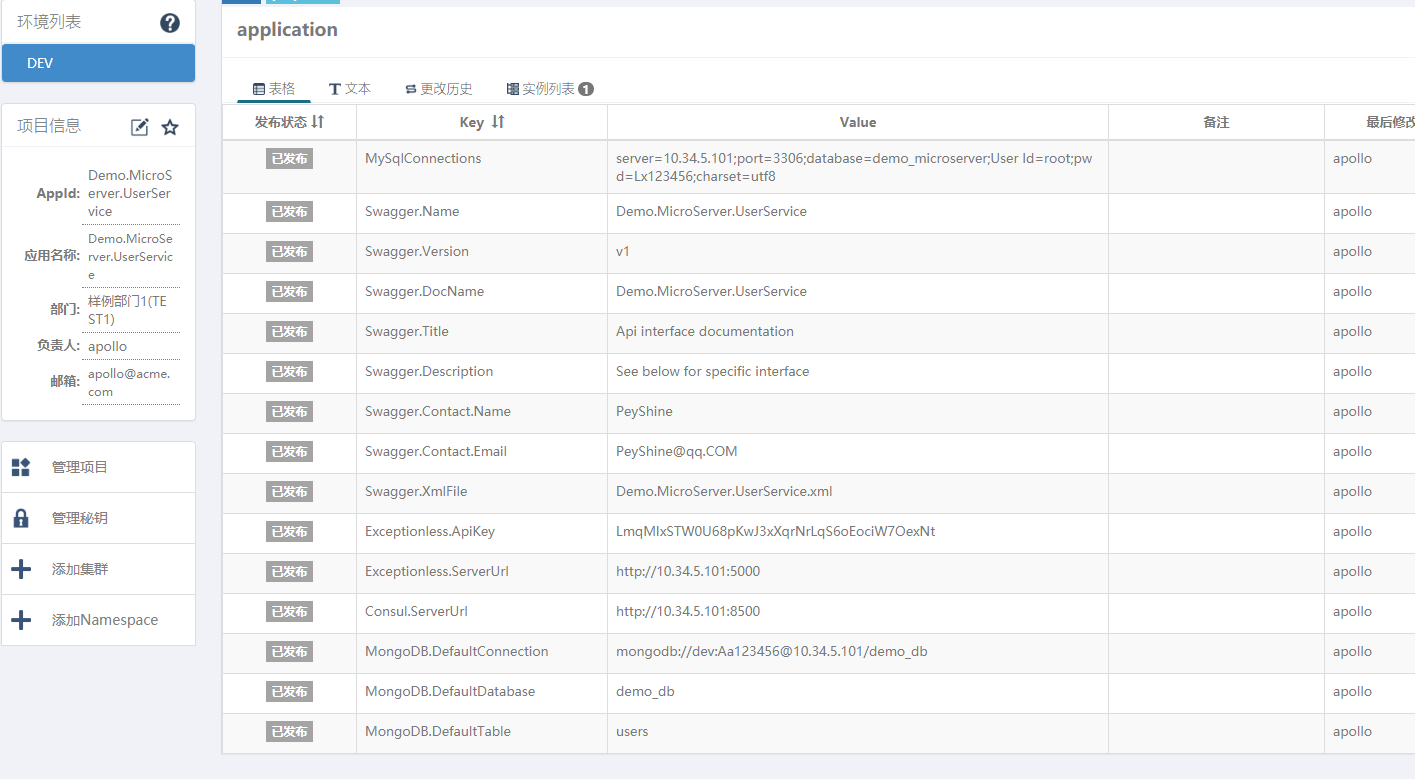The height and width of the screenshot is (779, 1415).
Task: Click the Value column header
Action: pyautogui.click(x=858, y=122)
